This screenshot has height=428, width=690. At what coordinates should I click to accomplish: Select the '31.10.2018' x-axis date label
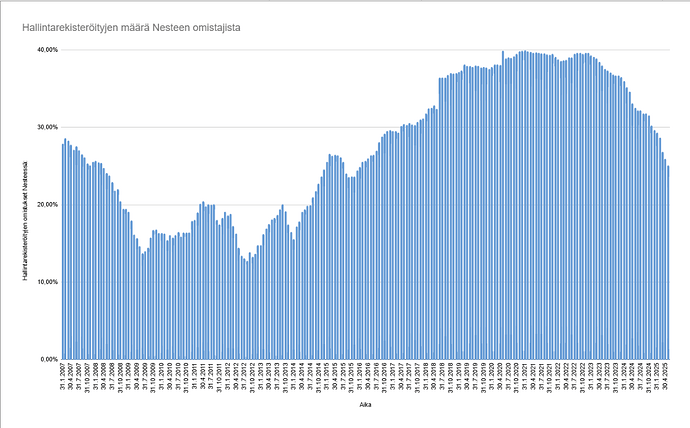click(451, 378)
